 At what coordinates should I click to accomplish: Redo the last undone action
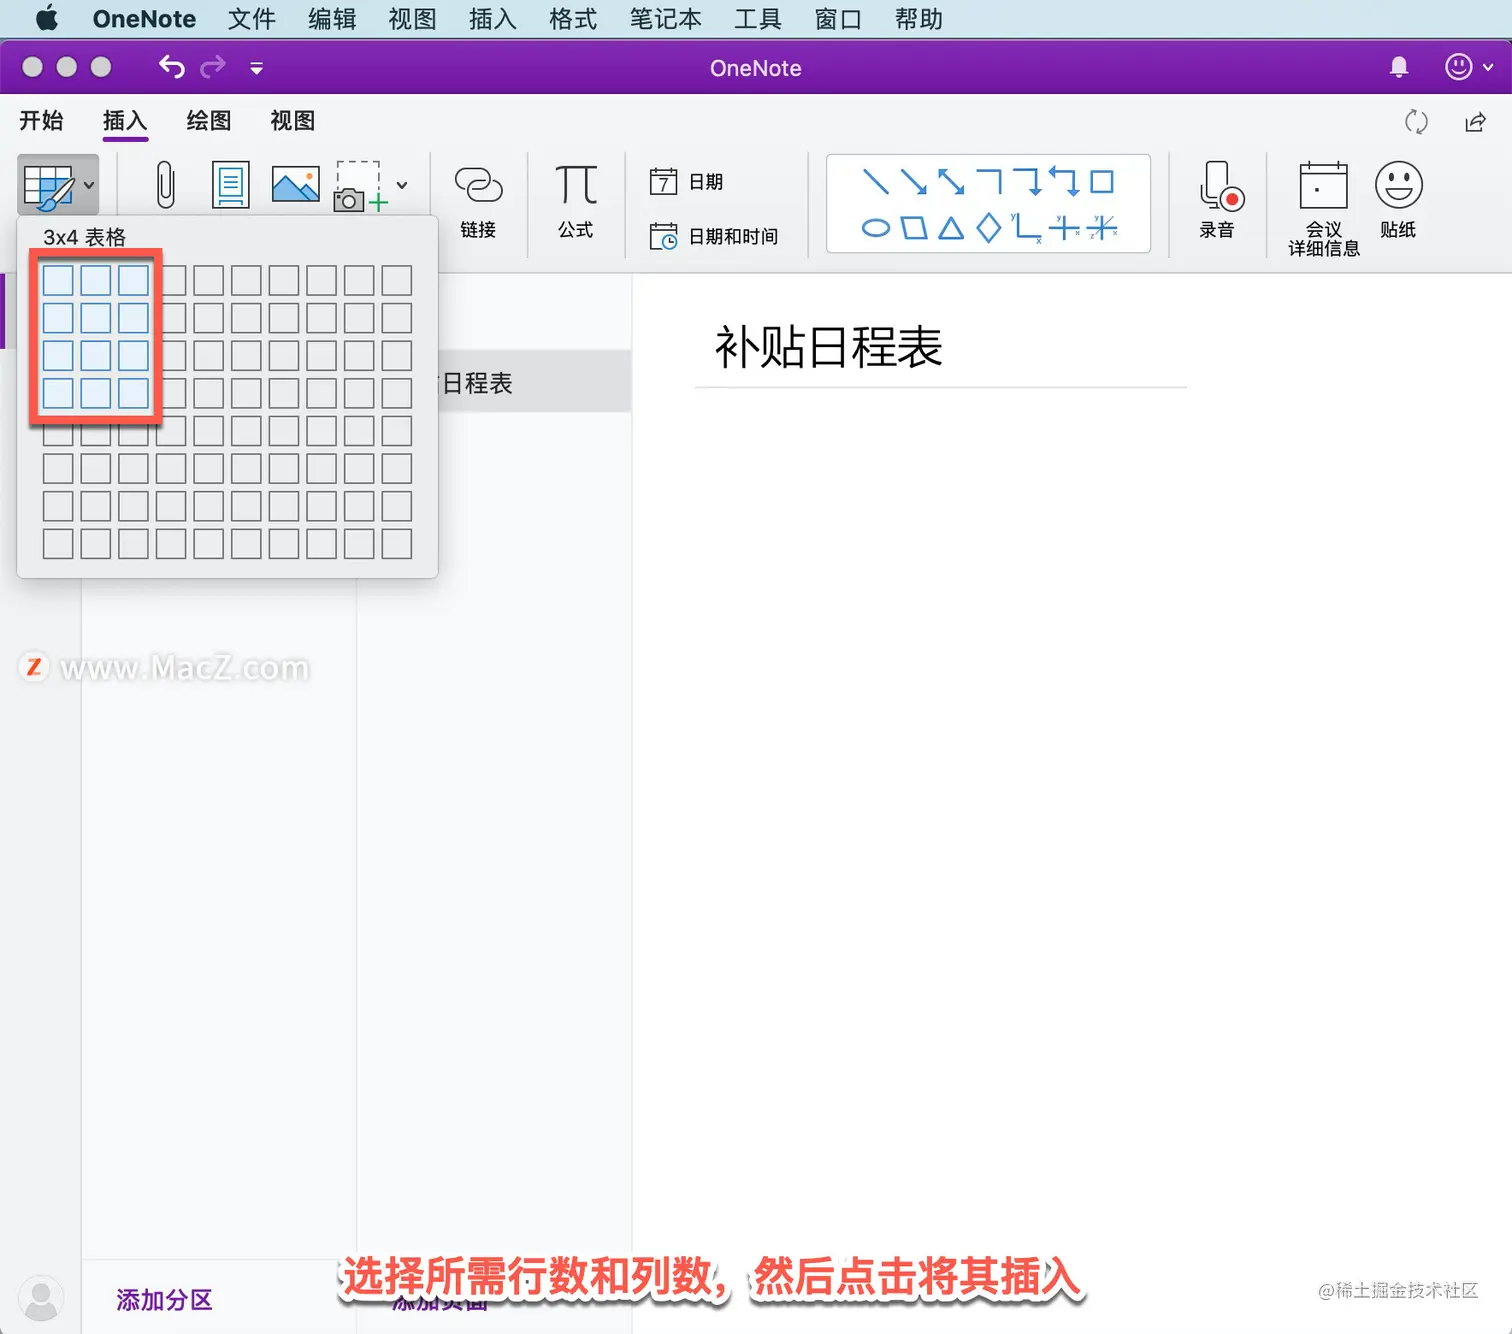point(213,67)
